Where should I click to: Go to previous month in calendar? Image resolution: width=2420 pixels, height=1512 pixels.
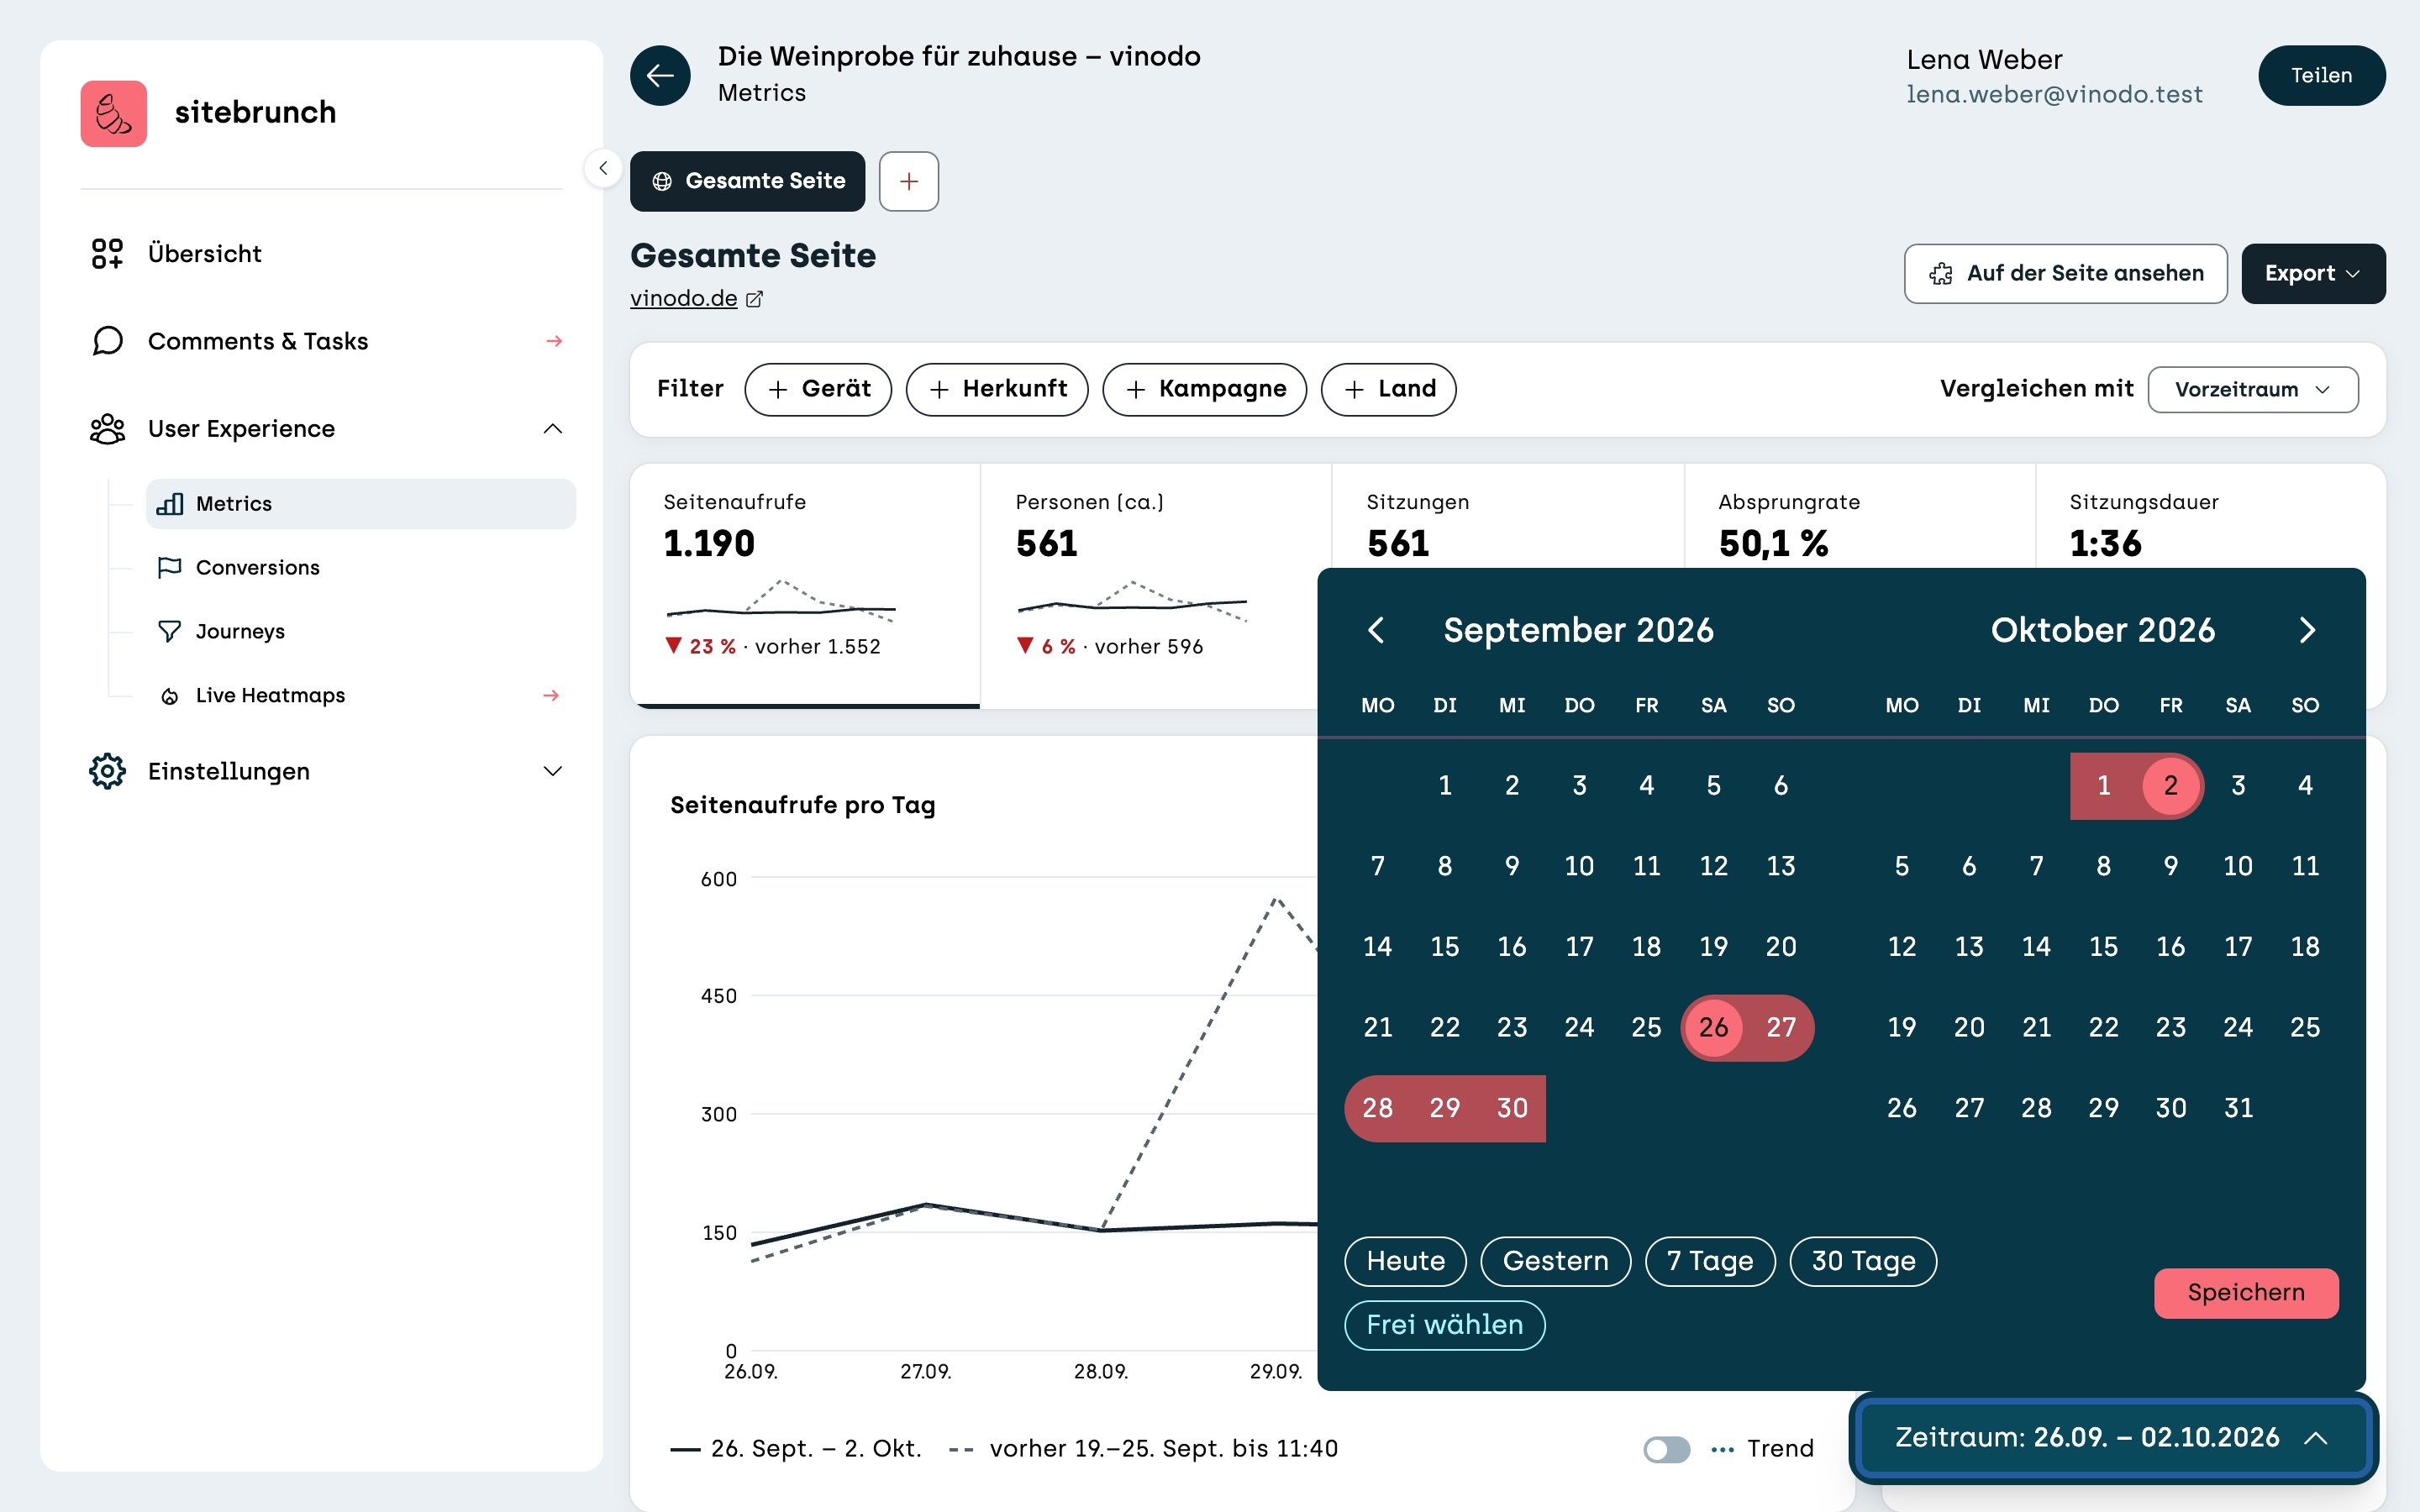(x=1376, y=630)
